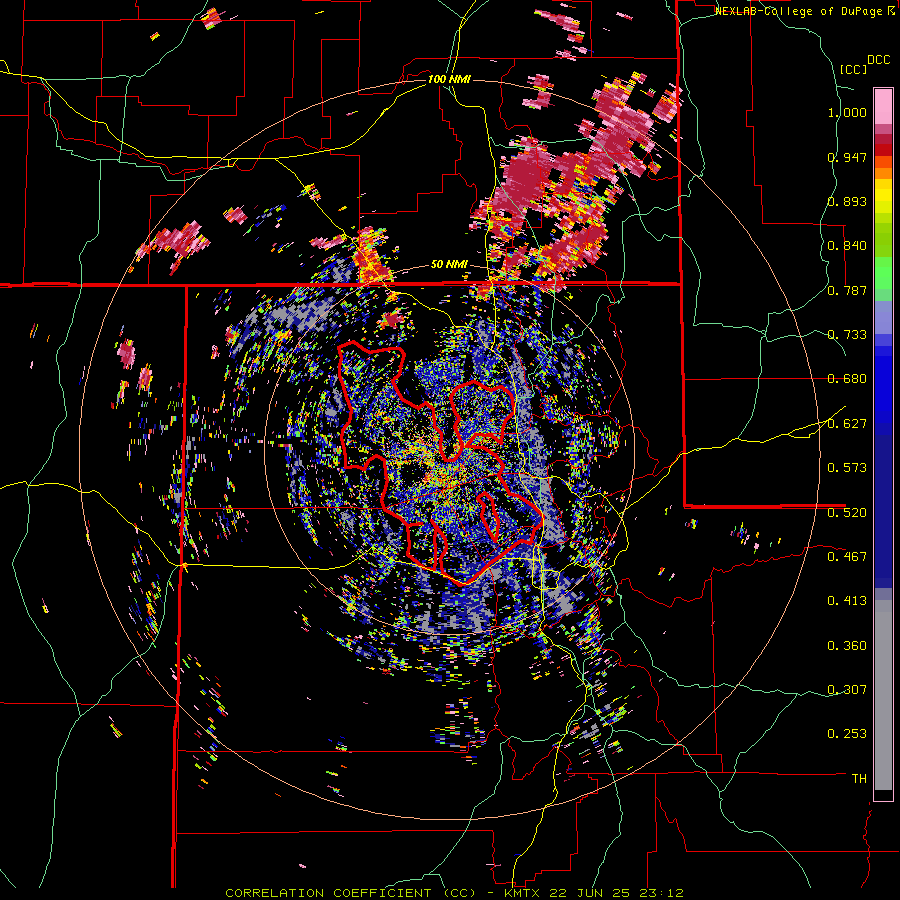Click the "0.467" scale value

pos(847,557)
